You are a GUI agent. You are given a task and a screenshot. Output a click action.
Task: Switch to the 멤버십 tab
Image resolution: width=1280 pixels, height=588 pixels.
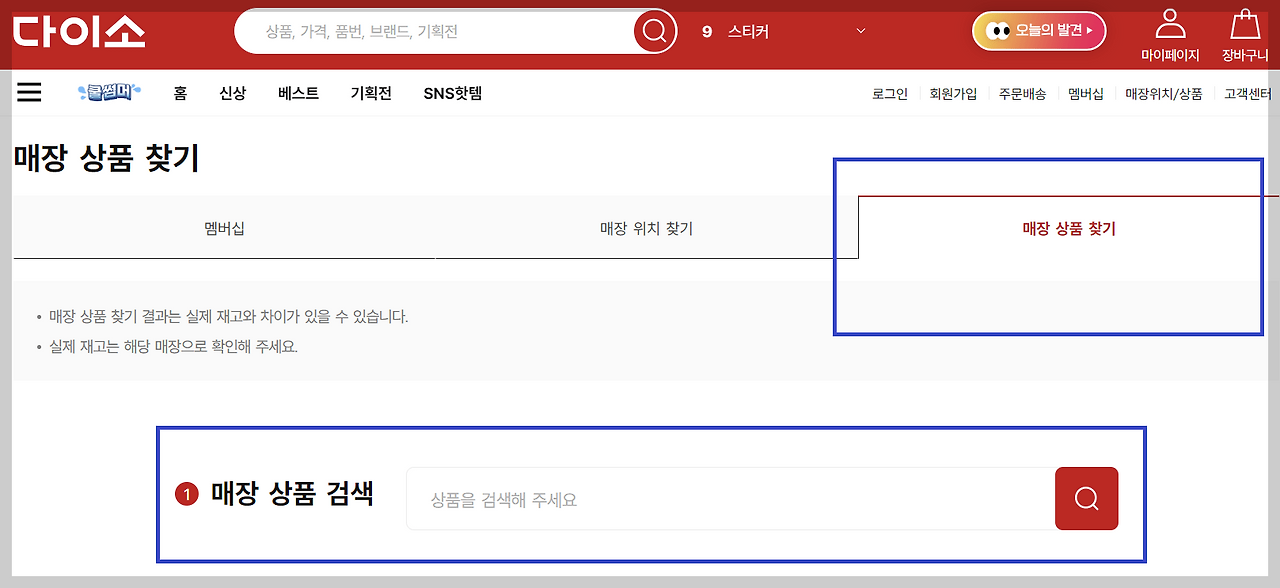[x=224, y=228]
